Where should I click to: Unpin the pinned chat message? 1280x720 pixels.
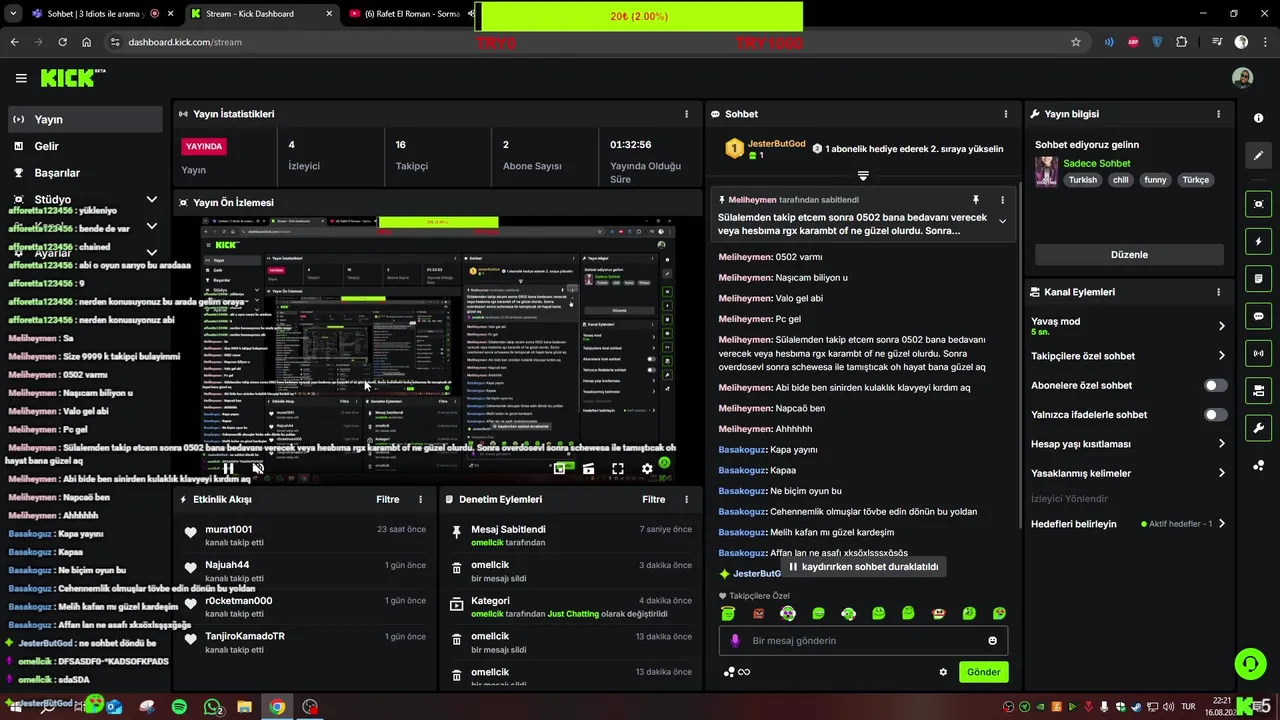pos(976,200)
